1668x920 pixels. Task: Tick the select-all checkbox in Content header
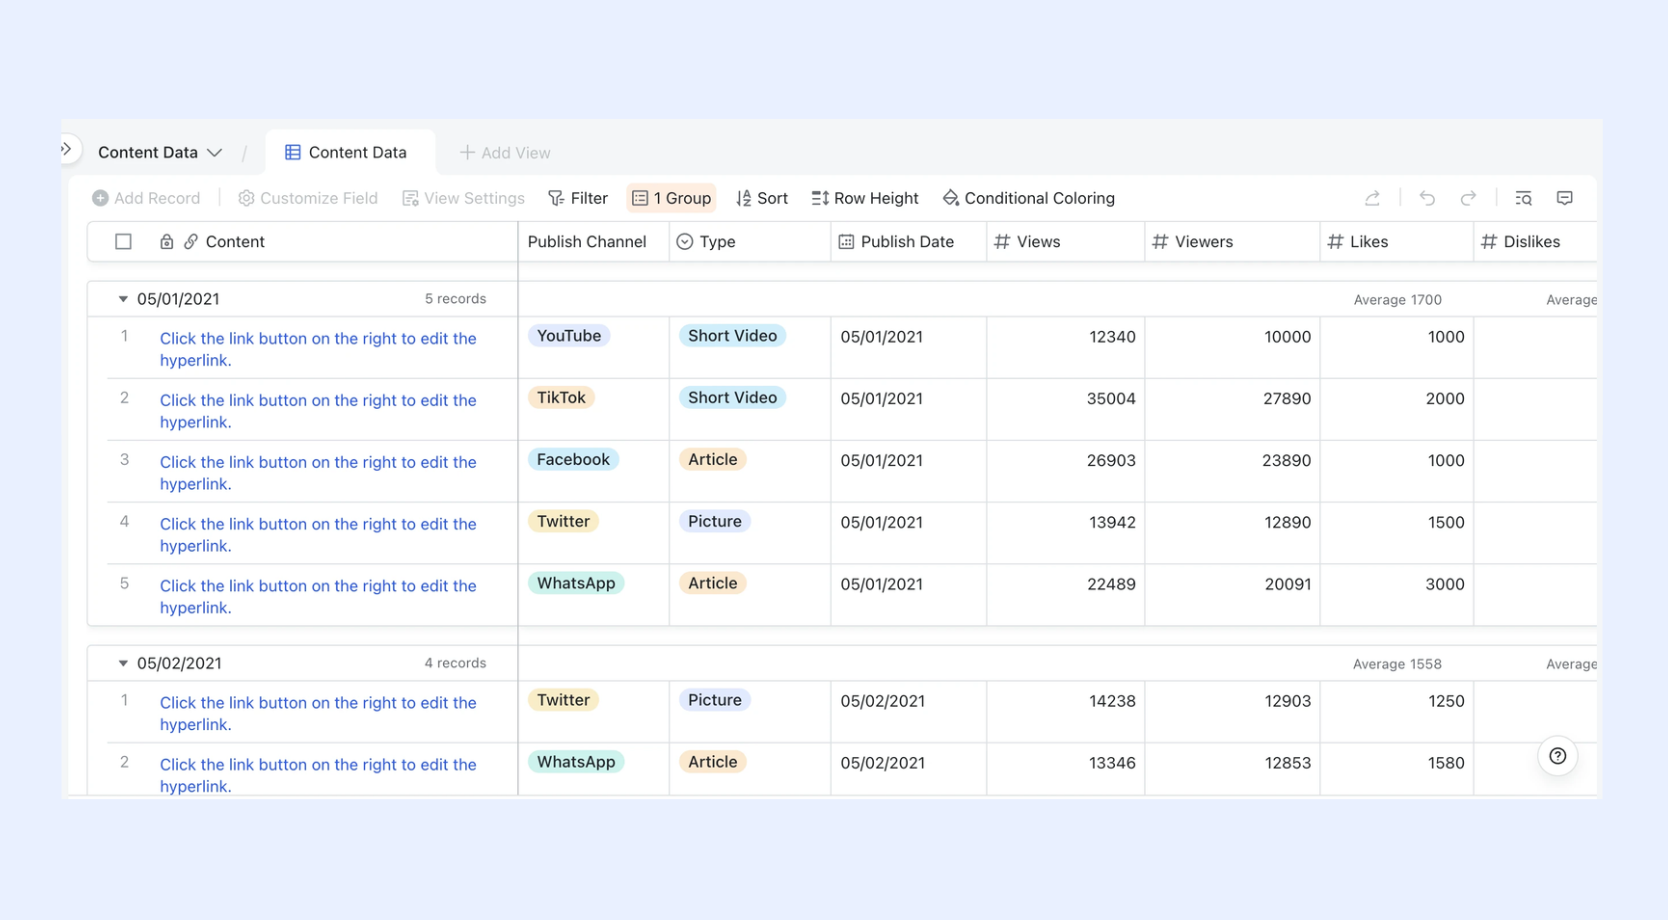pos(123,241)
